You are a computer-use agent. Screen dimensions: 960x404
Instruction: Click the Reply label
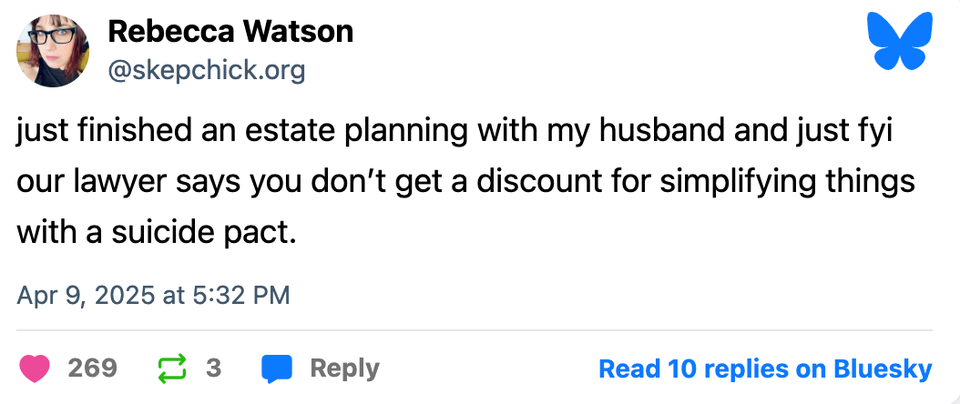[344, 368]
